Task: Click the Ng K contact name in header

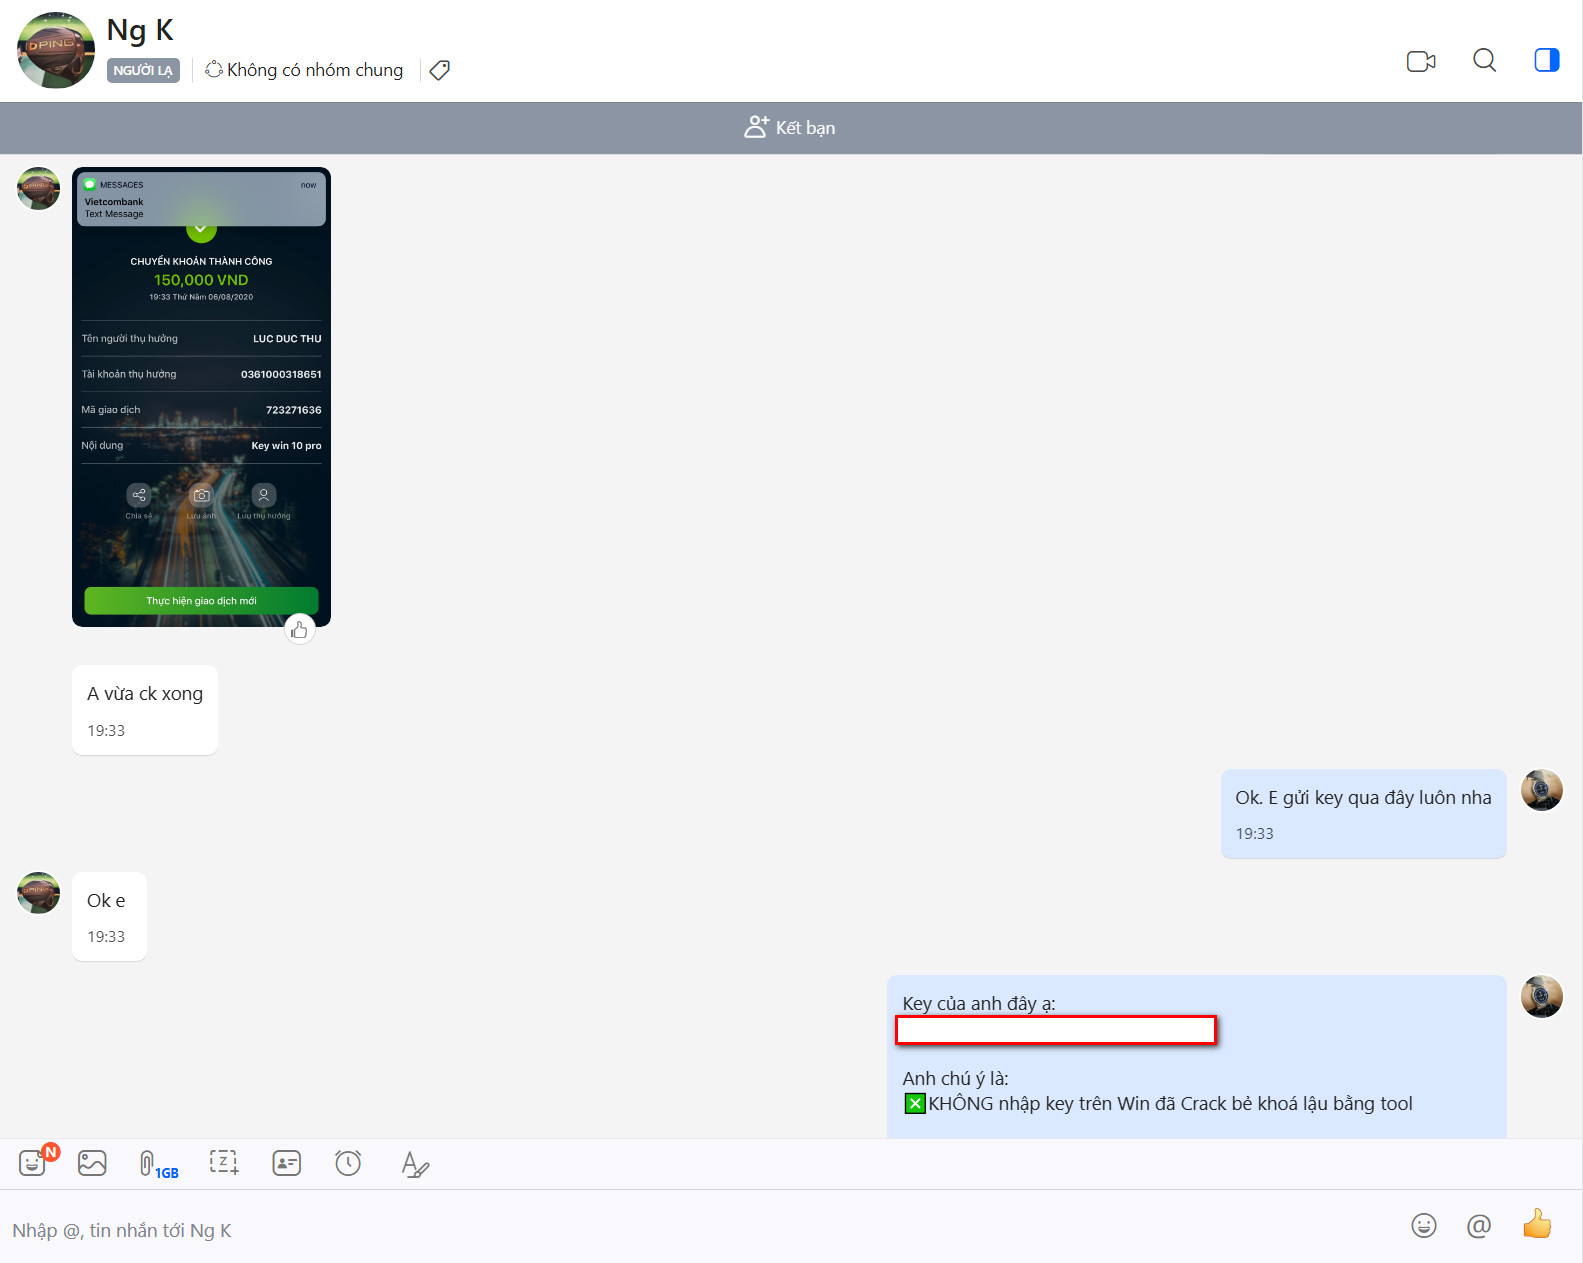Action: [140, 30]
